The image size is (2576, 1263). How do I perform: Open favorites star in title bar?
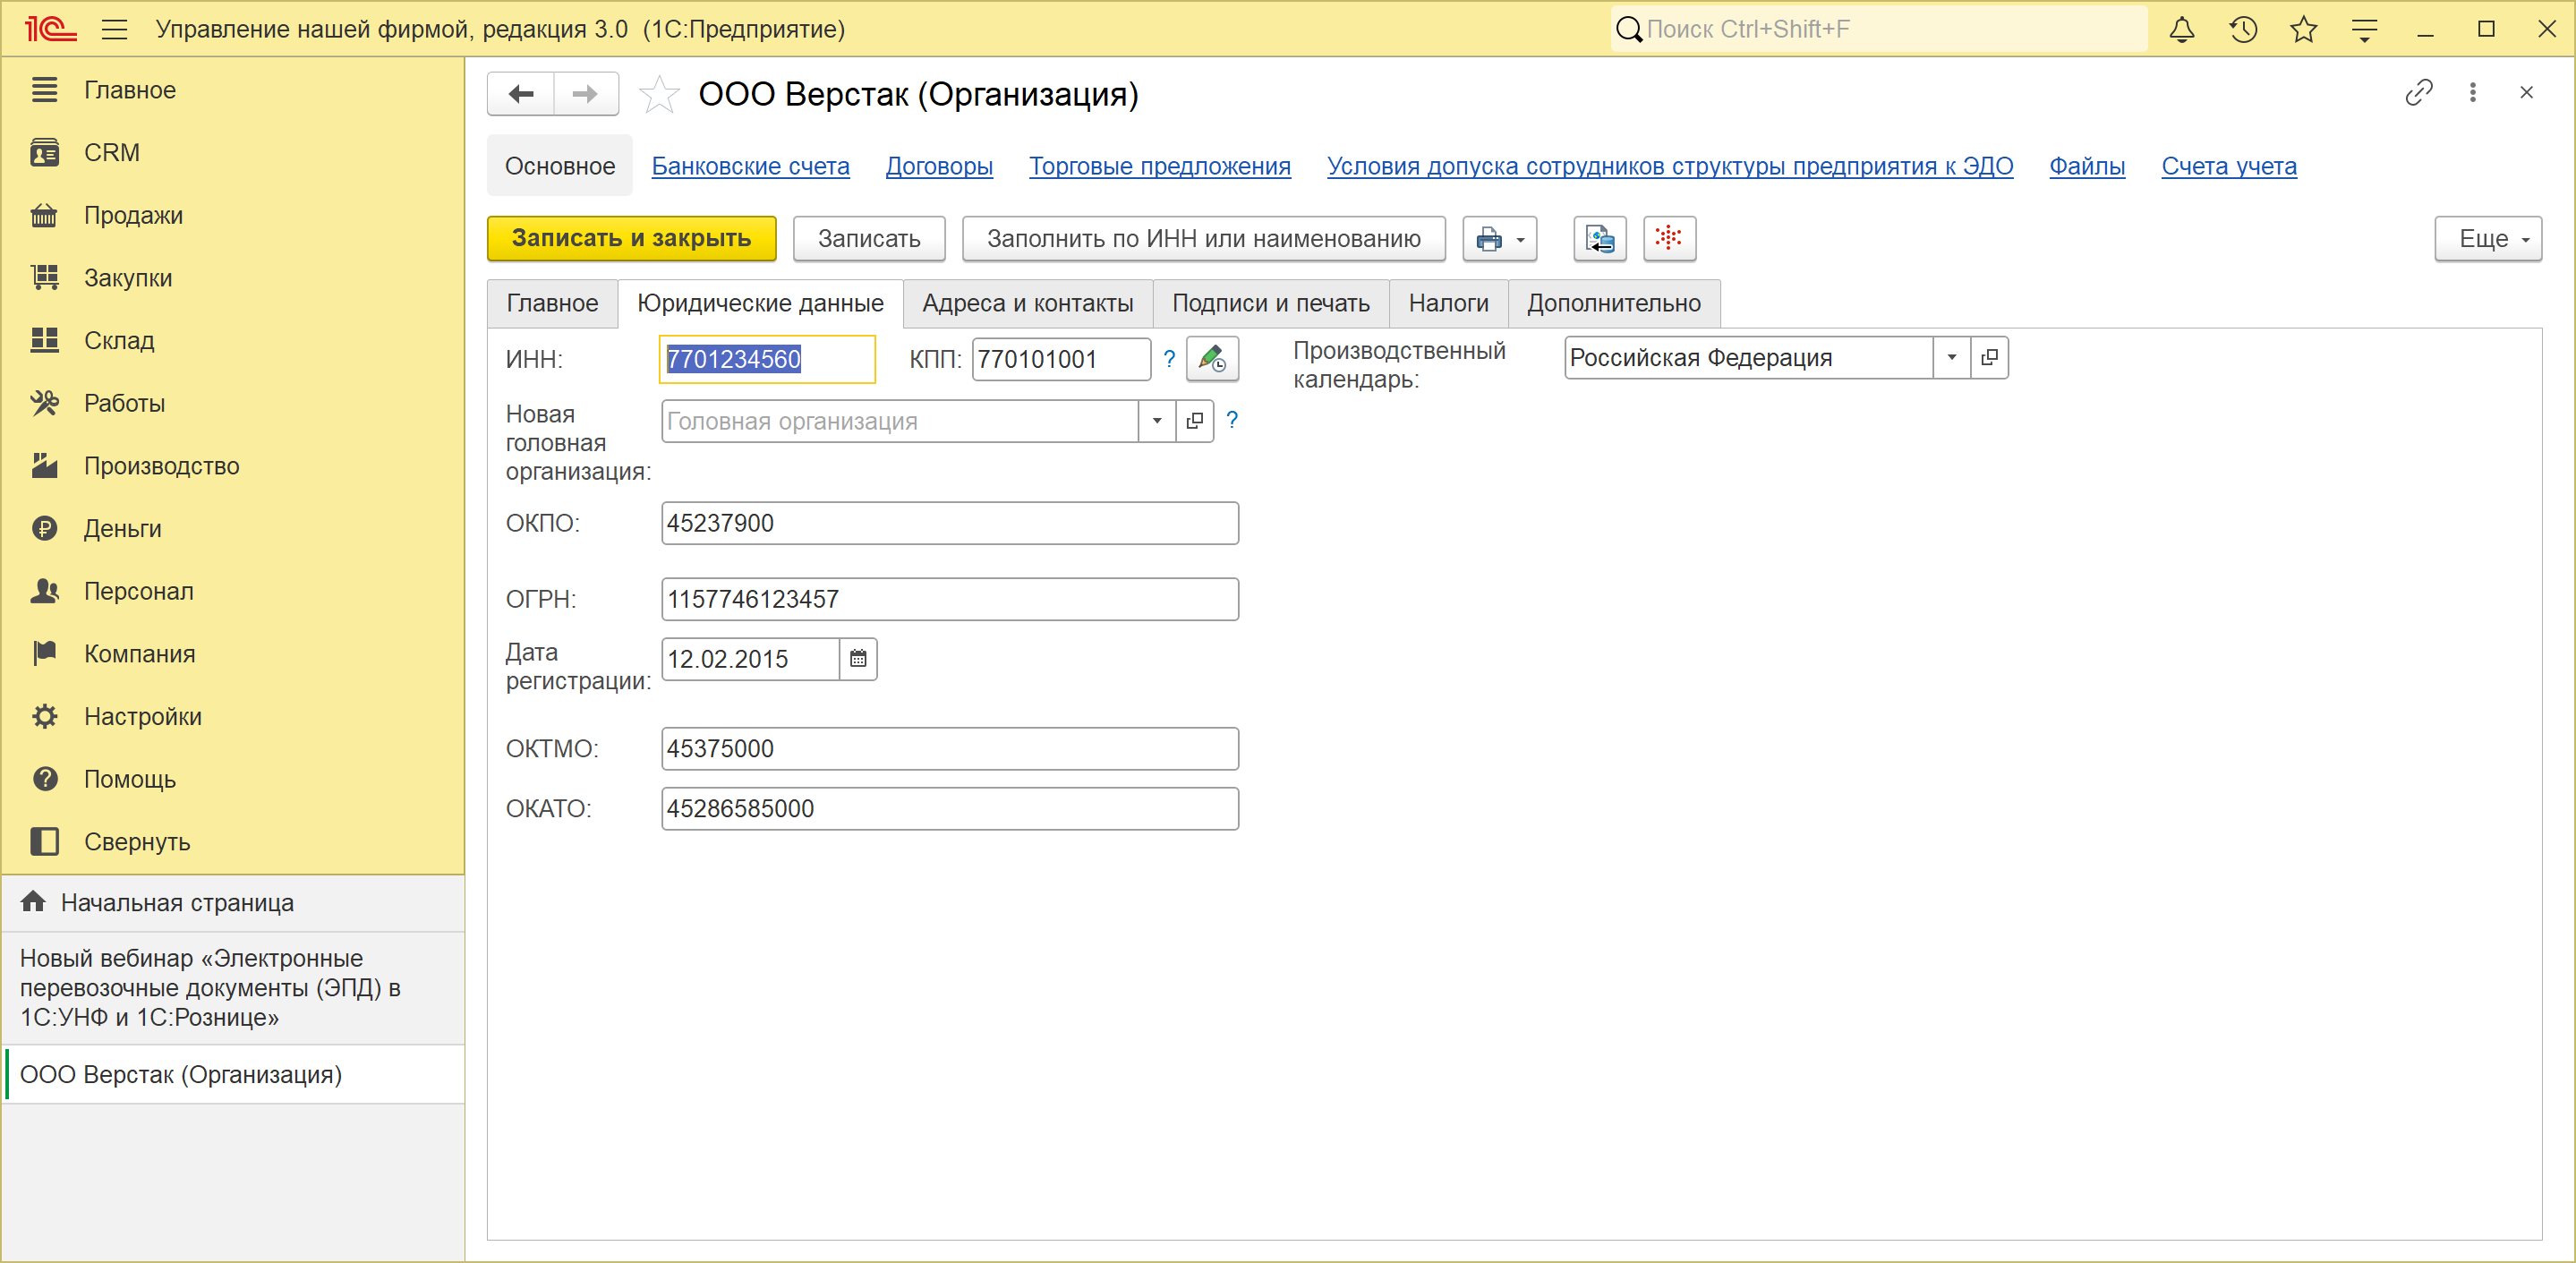coord(2304,29)
